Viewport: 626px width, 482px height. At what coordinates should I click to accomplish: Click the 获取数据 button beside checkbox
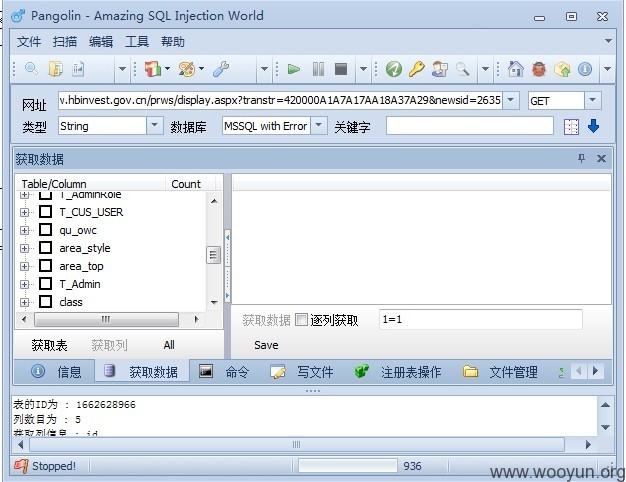pos(266,320)
